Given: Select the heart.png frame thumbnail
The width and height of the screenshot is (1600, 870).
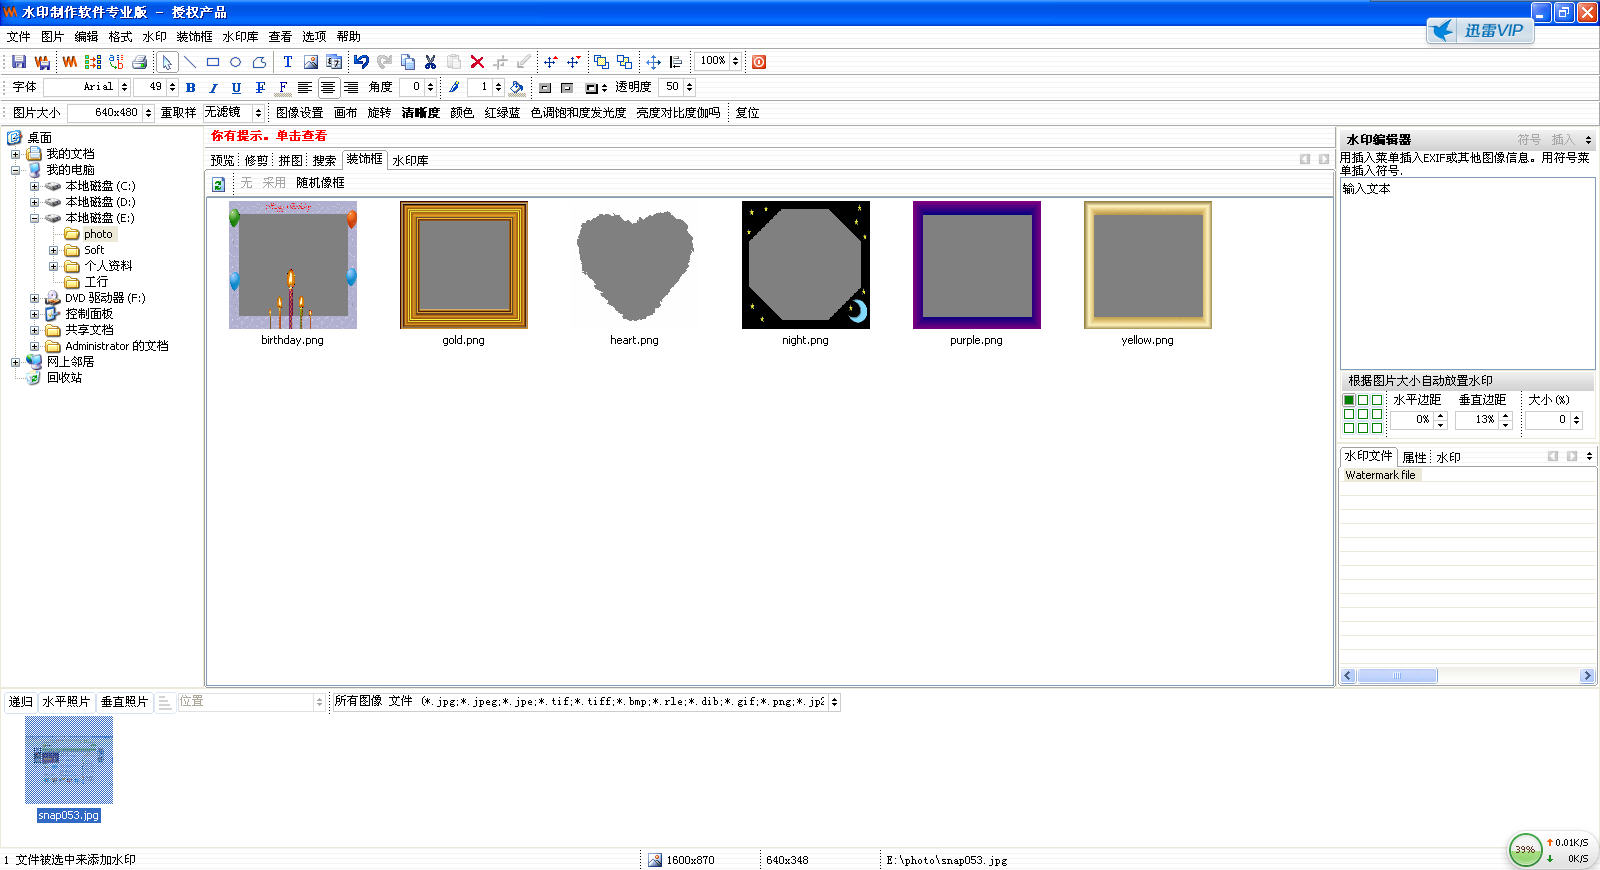Looking at the screenshot, I should point(635,265).
